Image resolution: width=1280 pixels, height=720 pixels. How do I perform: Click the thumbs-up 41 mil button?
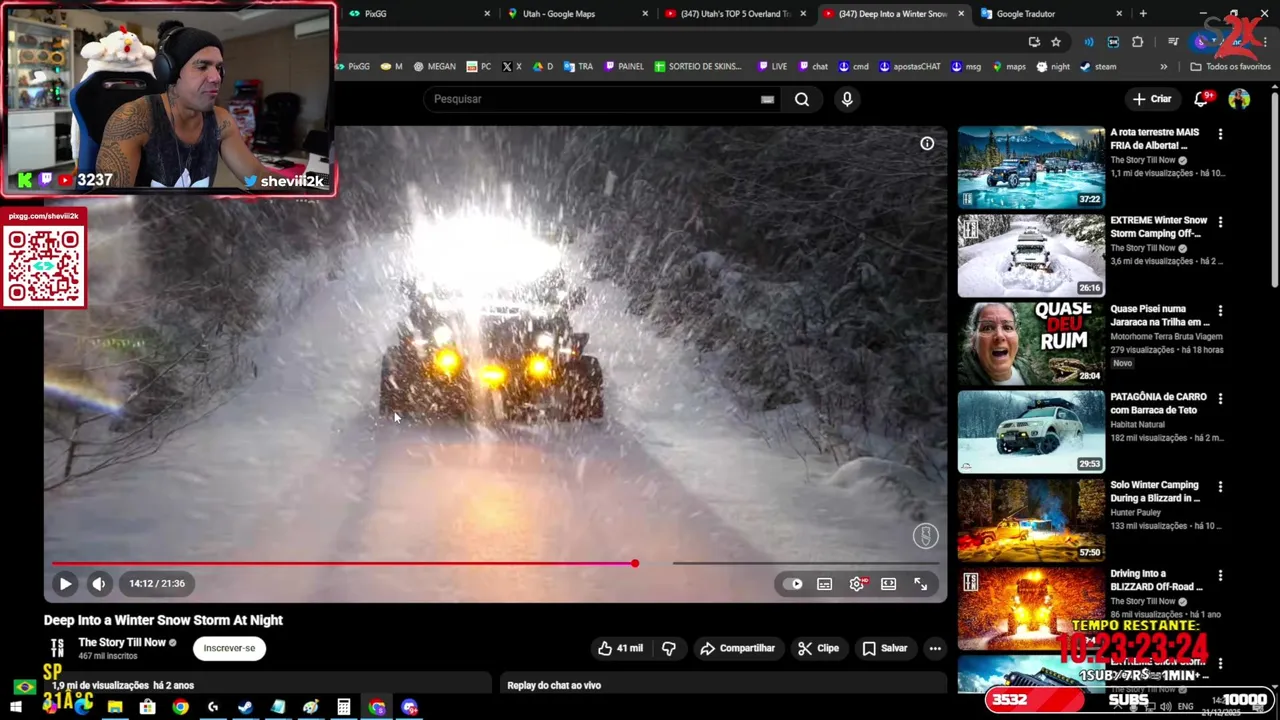(620, 648)
